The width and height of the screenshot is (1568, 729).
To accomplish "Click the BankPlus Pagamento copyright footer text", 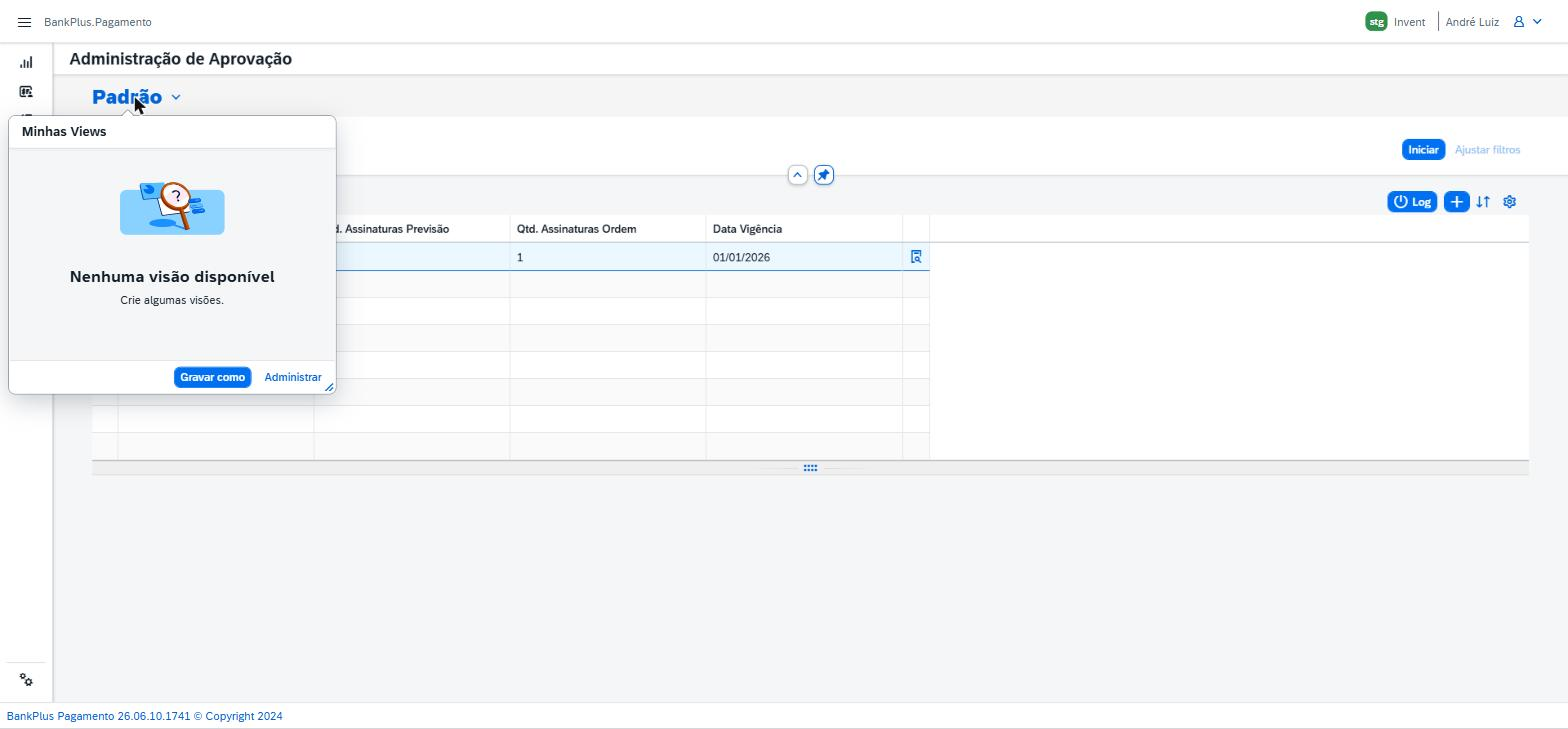I will point(145,716).
